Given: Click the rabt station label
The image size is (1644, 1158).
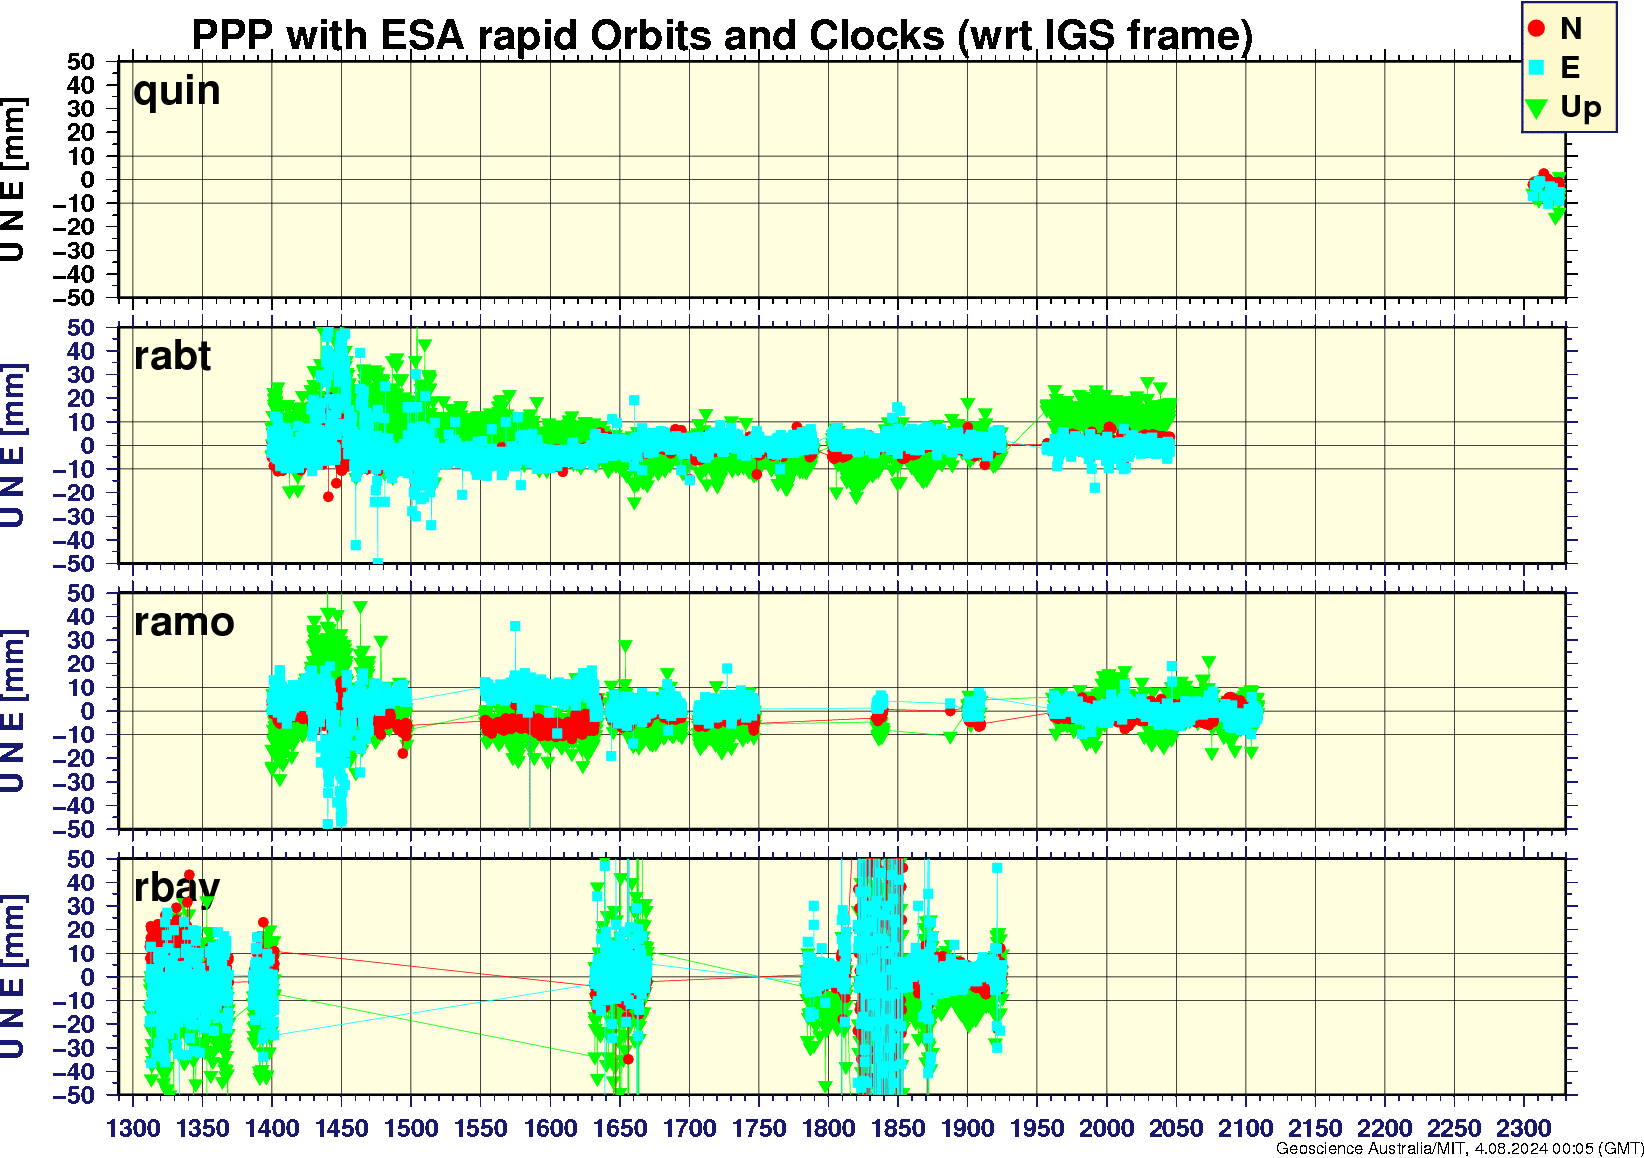Looking at the screenshot, I should coord(172,356).
